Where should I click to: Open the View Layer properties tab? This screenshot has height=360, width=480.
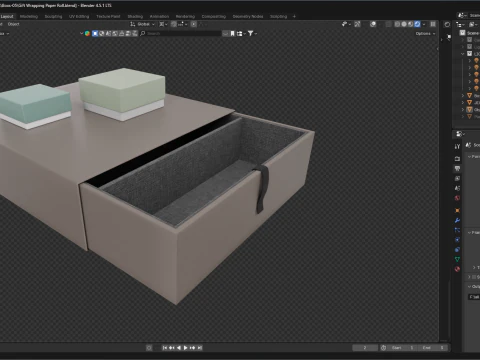point(457,178)
